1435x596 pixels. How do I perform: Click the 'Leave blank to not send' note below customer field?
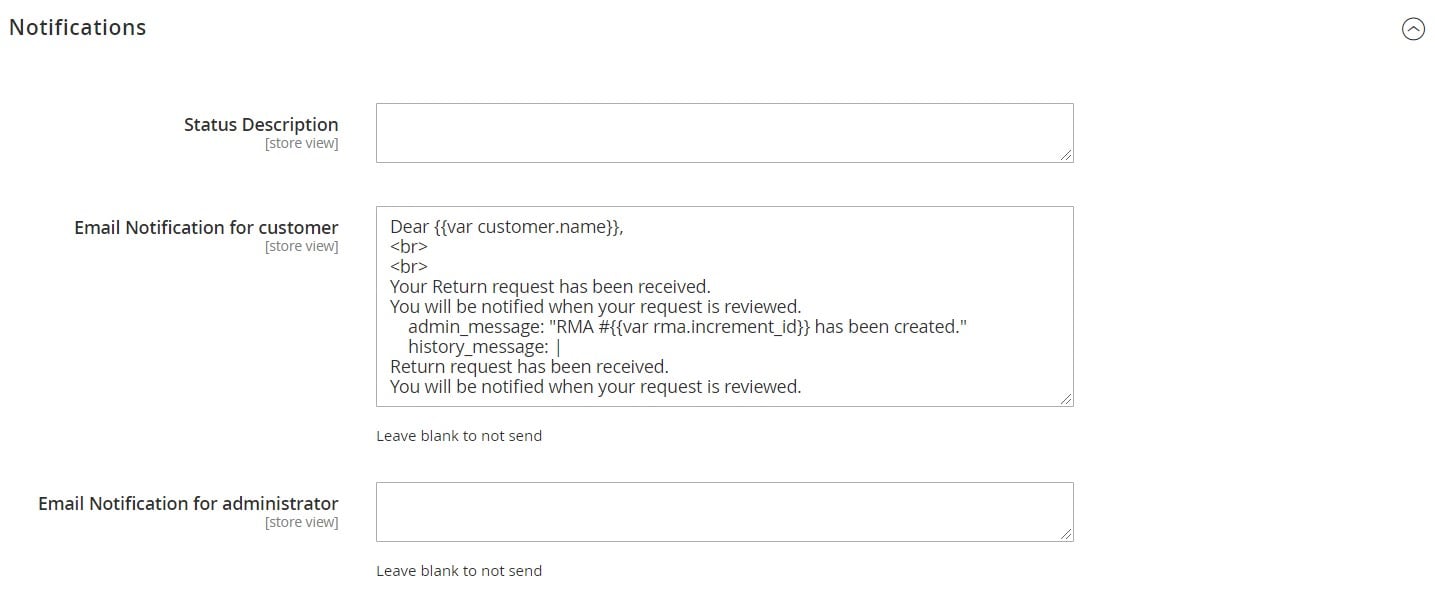(x=459, y=436)
